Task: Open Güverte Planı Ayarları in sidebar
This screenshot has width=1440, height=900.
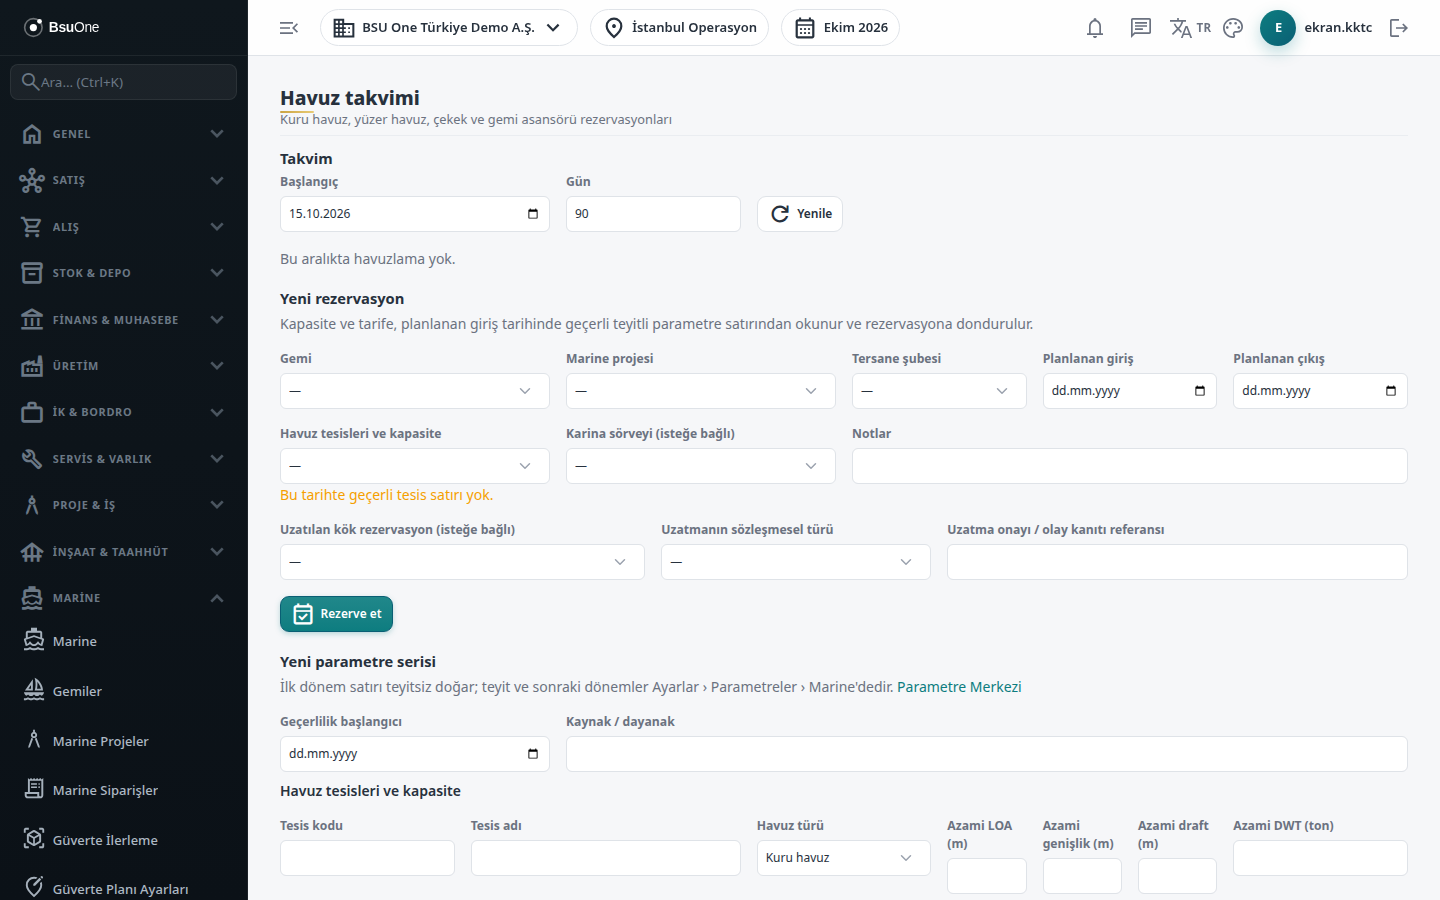Action: tap(124, 889)
